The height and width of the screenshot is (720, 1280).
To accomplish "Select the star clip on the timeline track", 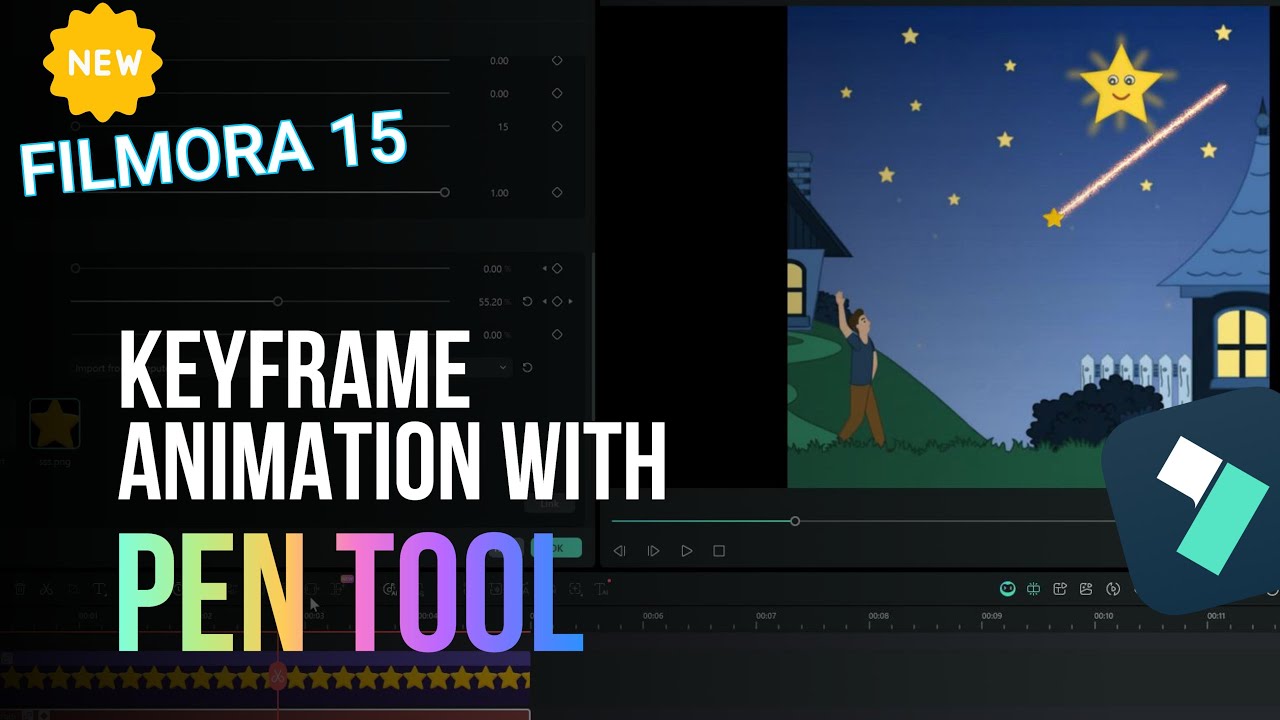I will pyautogui.click(x=265, y=678).
